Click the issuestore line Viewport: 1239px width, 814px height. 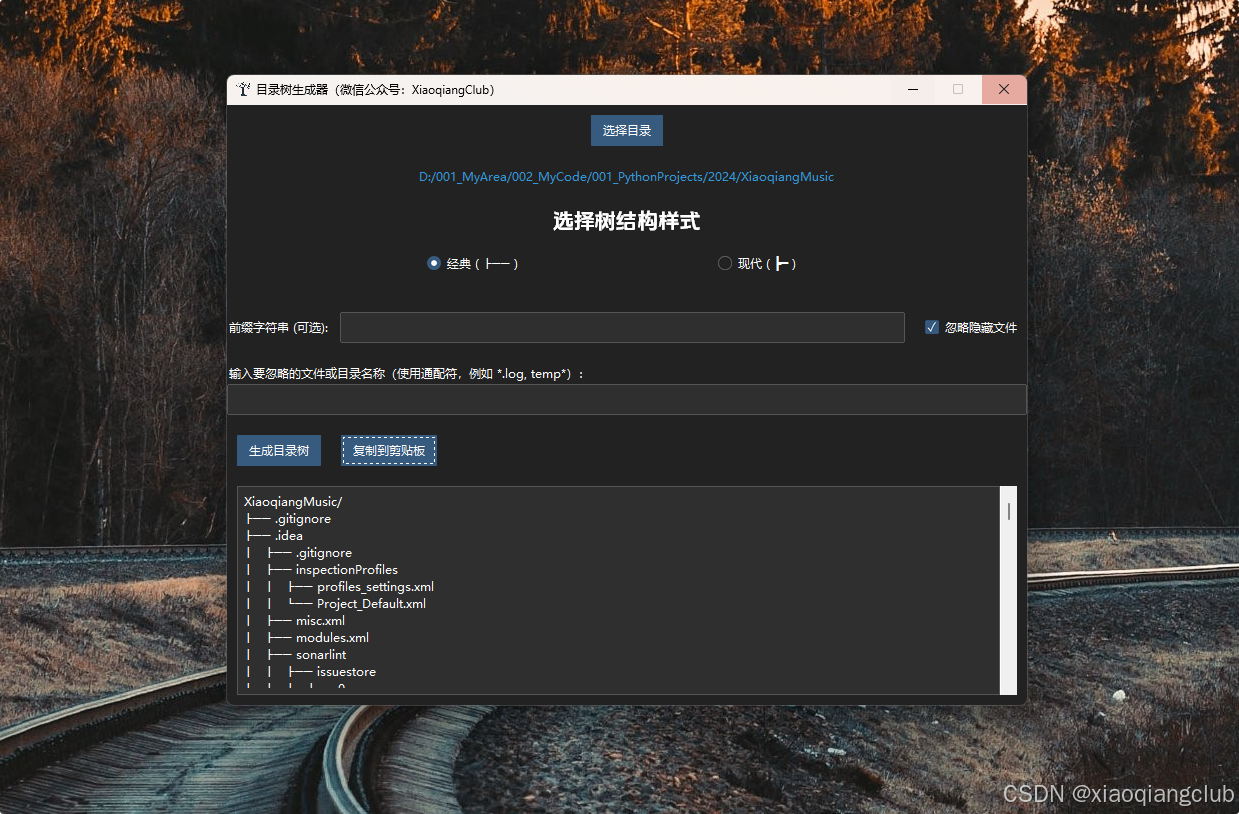(x=347, y=672)
